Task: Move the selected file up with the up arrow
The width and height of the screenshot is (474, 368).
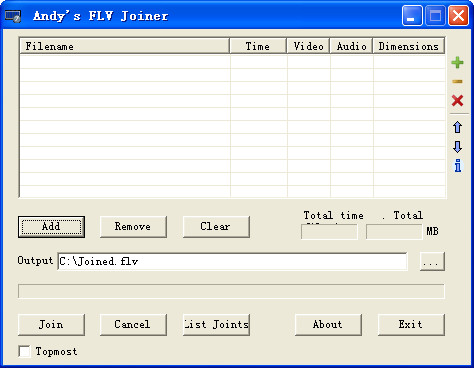Action: click(457, 127)
